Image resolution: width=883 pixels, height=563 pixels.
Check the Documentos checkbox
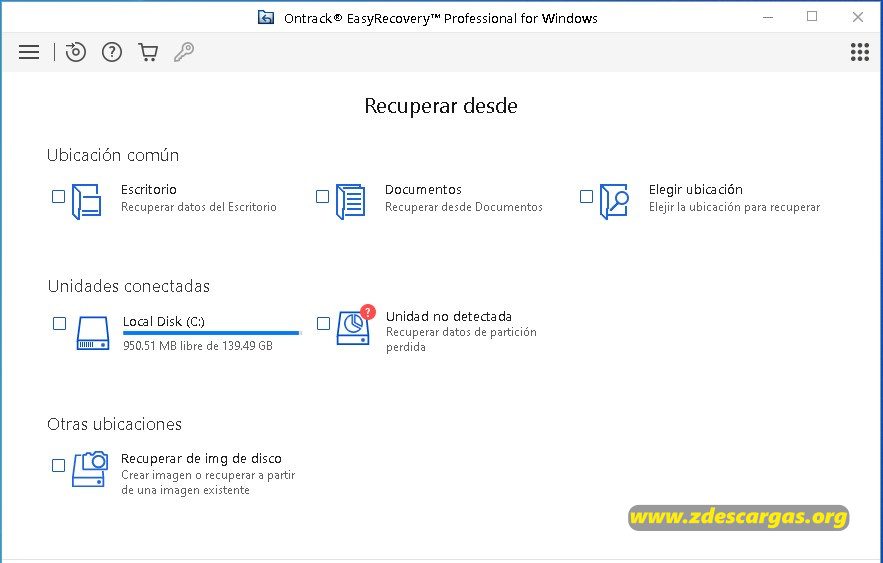[x=322, y=196]
